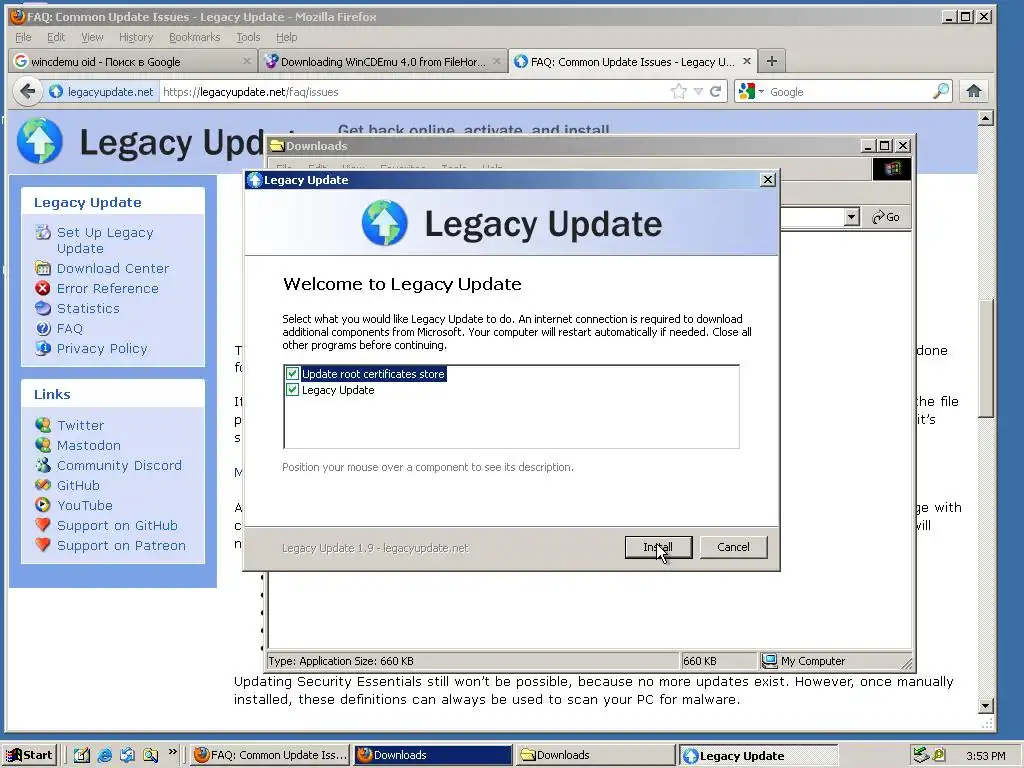Click the Statistics sidebar icon
Image resolution: width=1024 pixels, height=768 pixels.
point(43,308)
